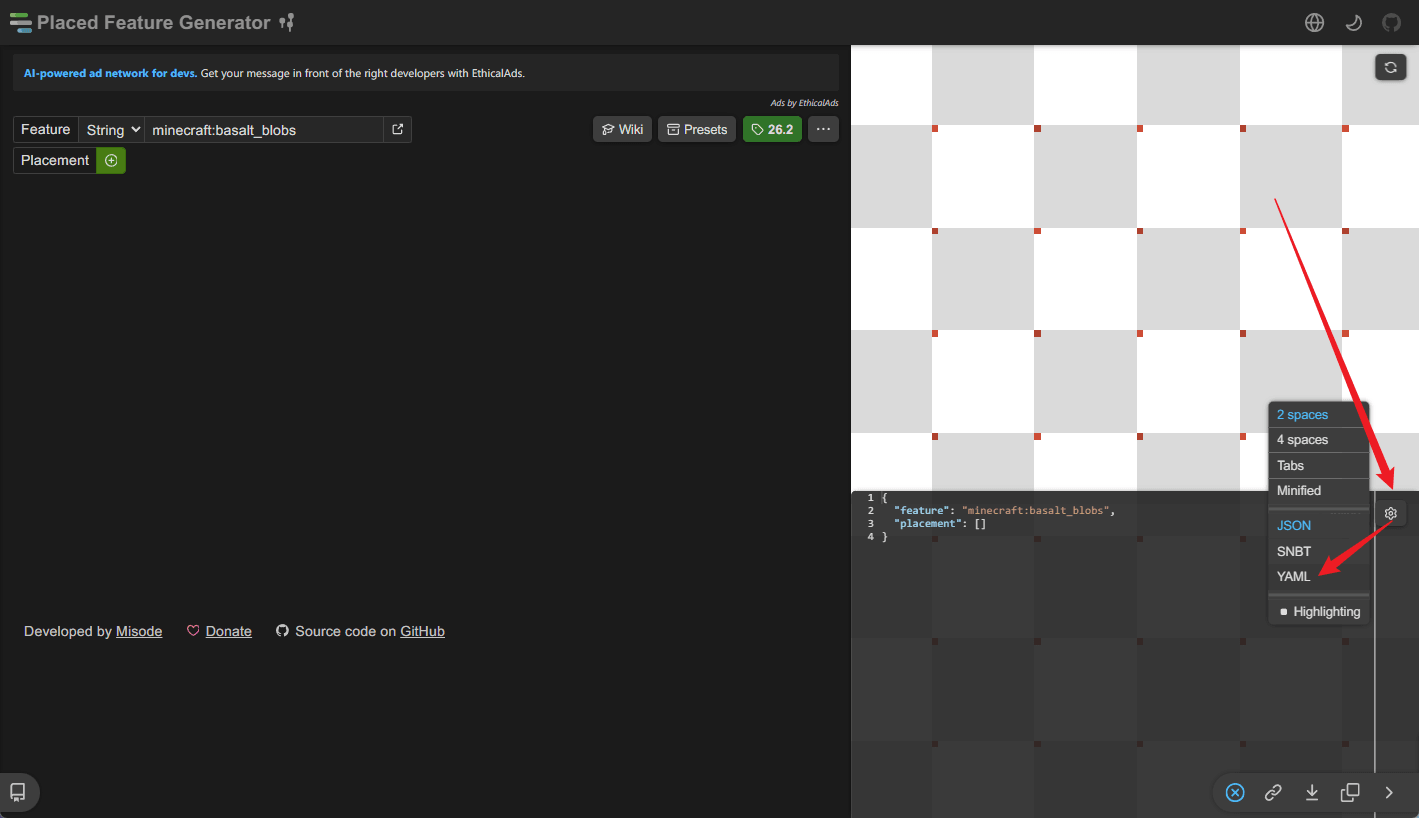Click the Misode logo icon
Viewport: 1419px width, 818px height.
[x=20, y=22]
